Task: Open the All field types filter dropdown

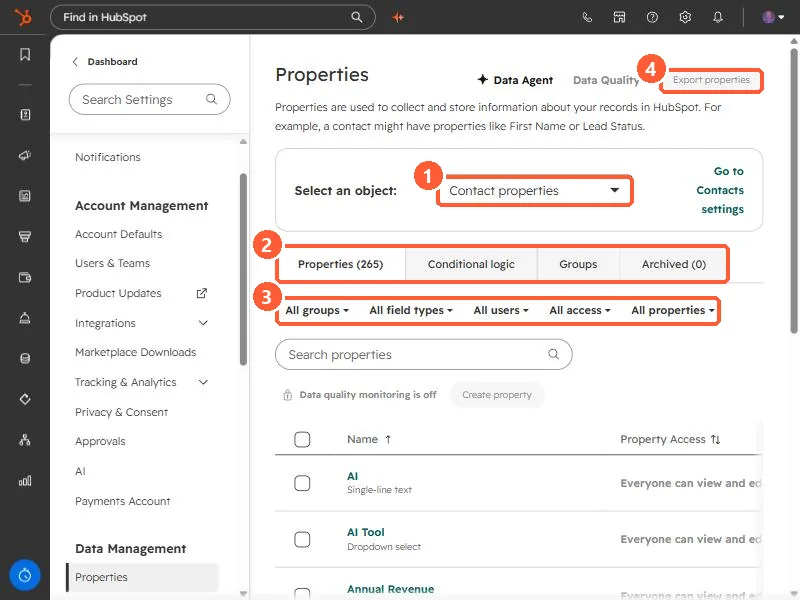Action: (x=411, y=310)
